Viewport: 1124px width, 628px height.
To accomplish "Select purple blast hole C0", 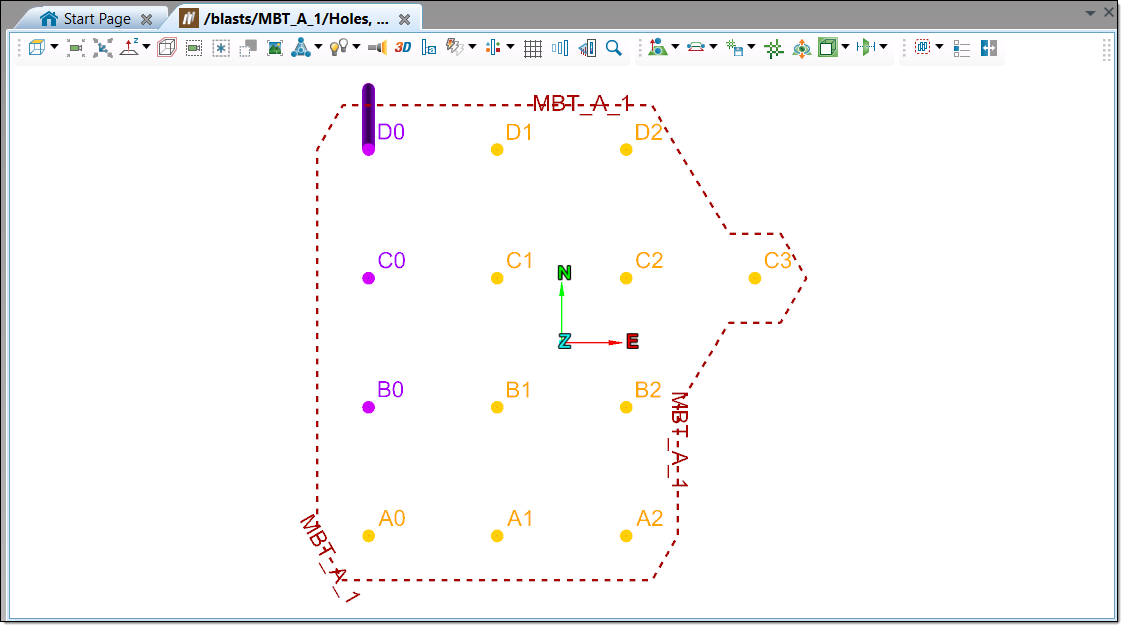I will 368,278.
